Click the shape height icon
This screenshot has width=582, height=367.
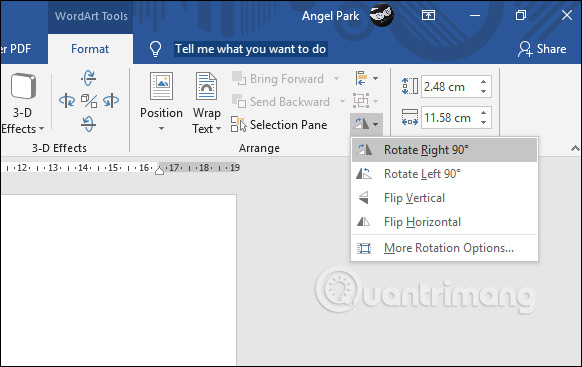[x=410, y=86]
